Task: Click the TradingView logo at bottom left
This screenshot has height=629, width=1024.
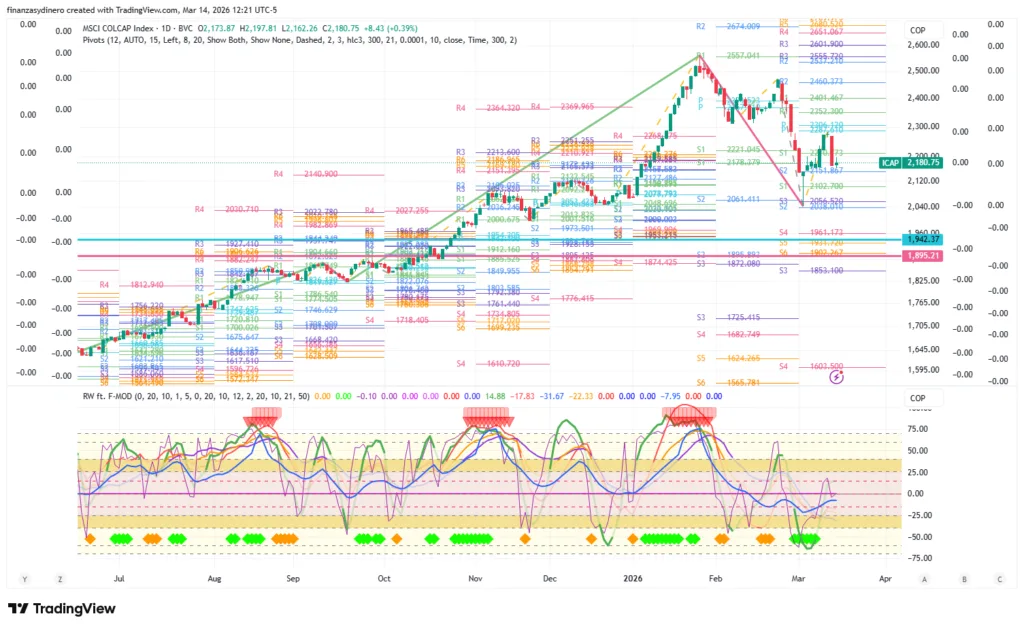Action: [62, 608]
